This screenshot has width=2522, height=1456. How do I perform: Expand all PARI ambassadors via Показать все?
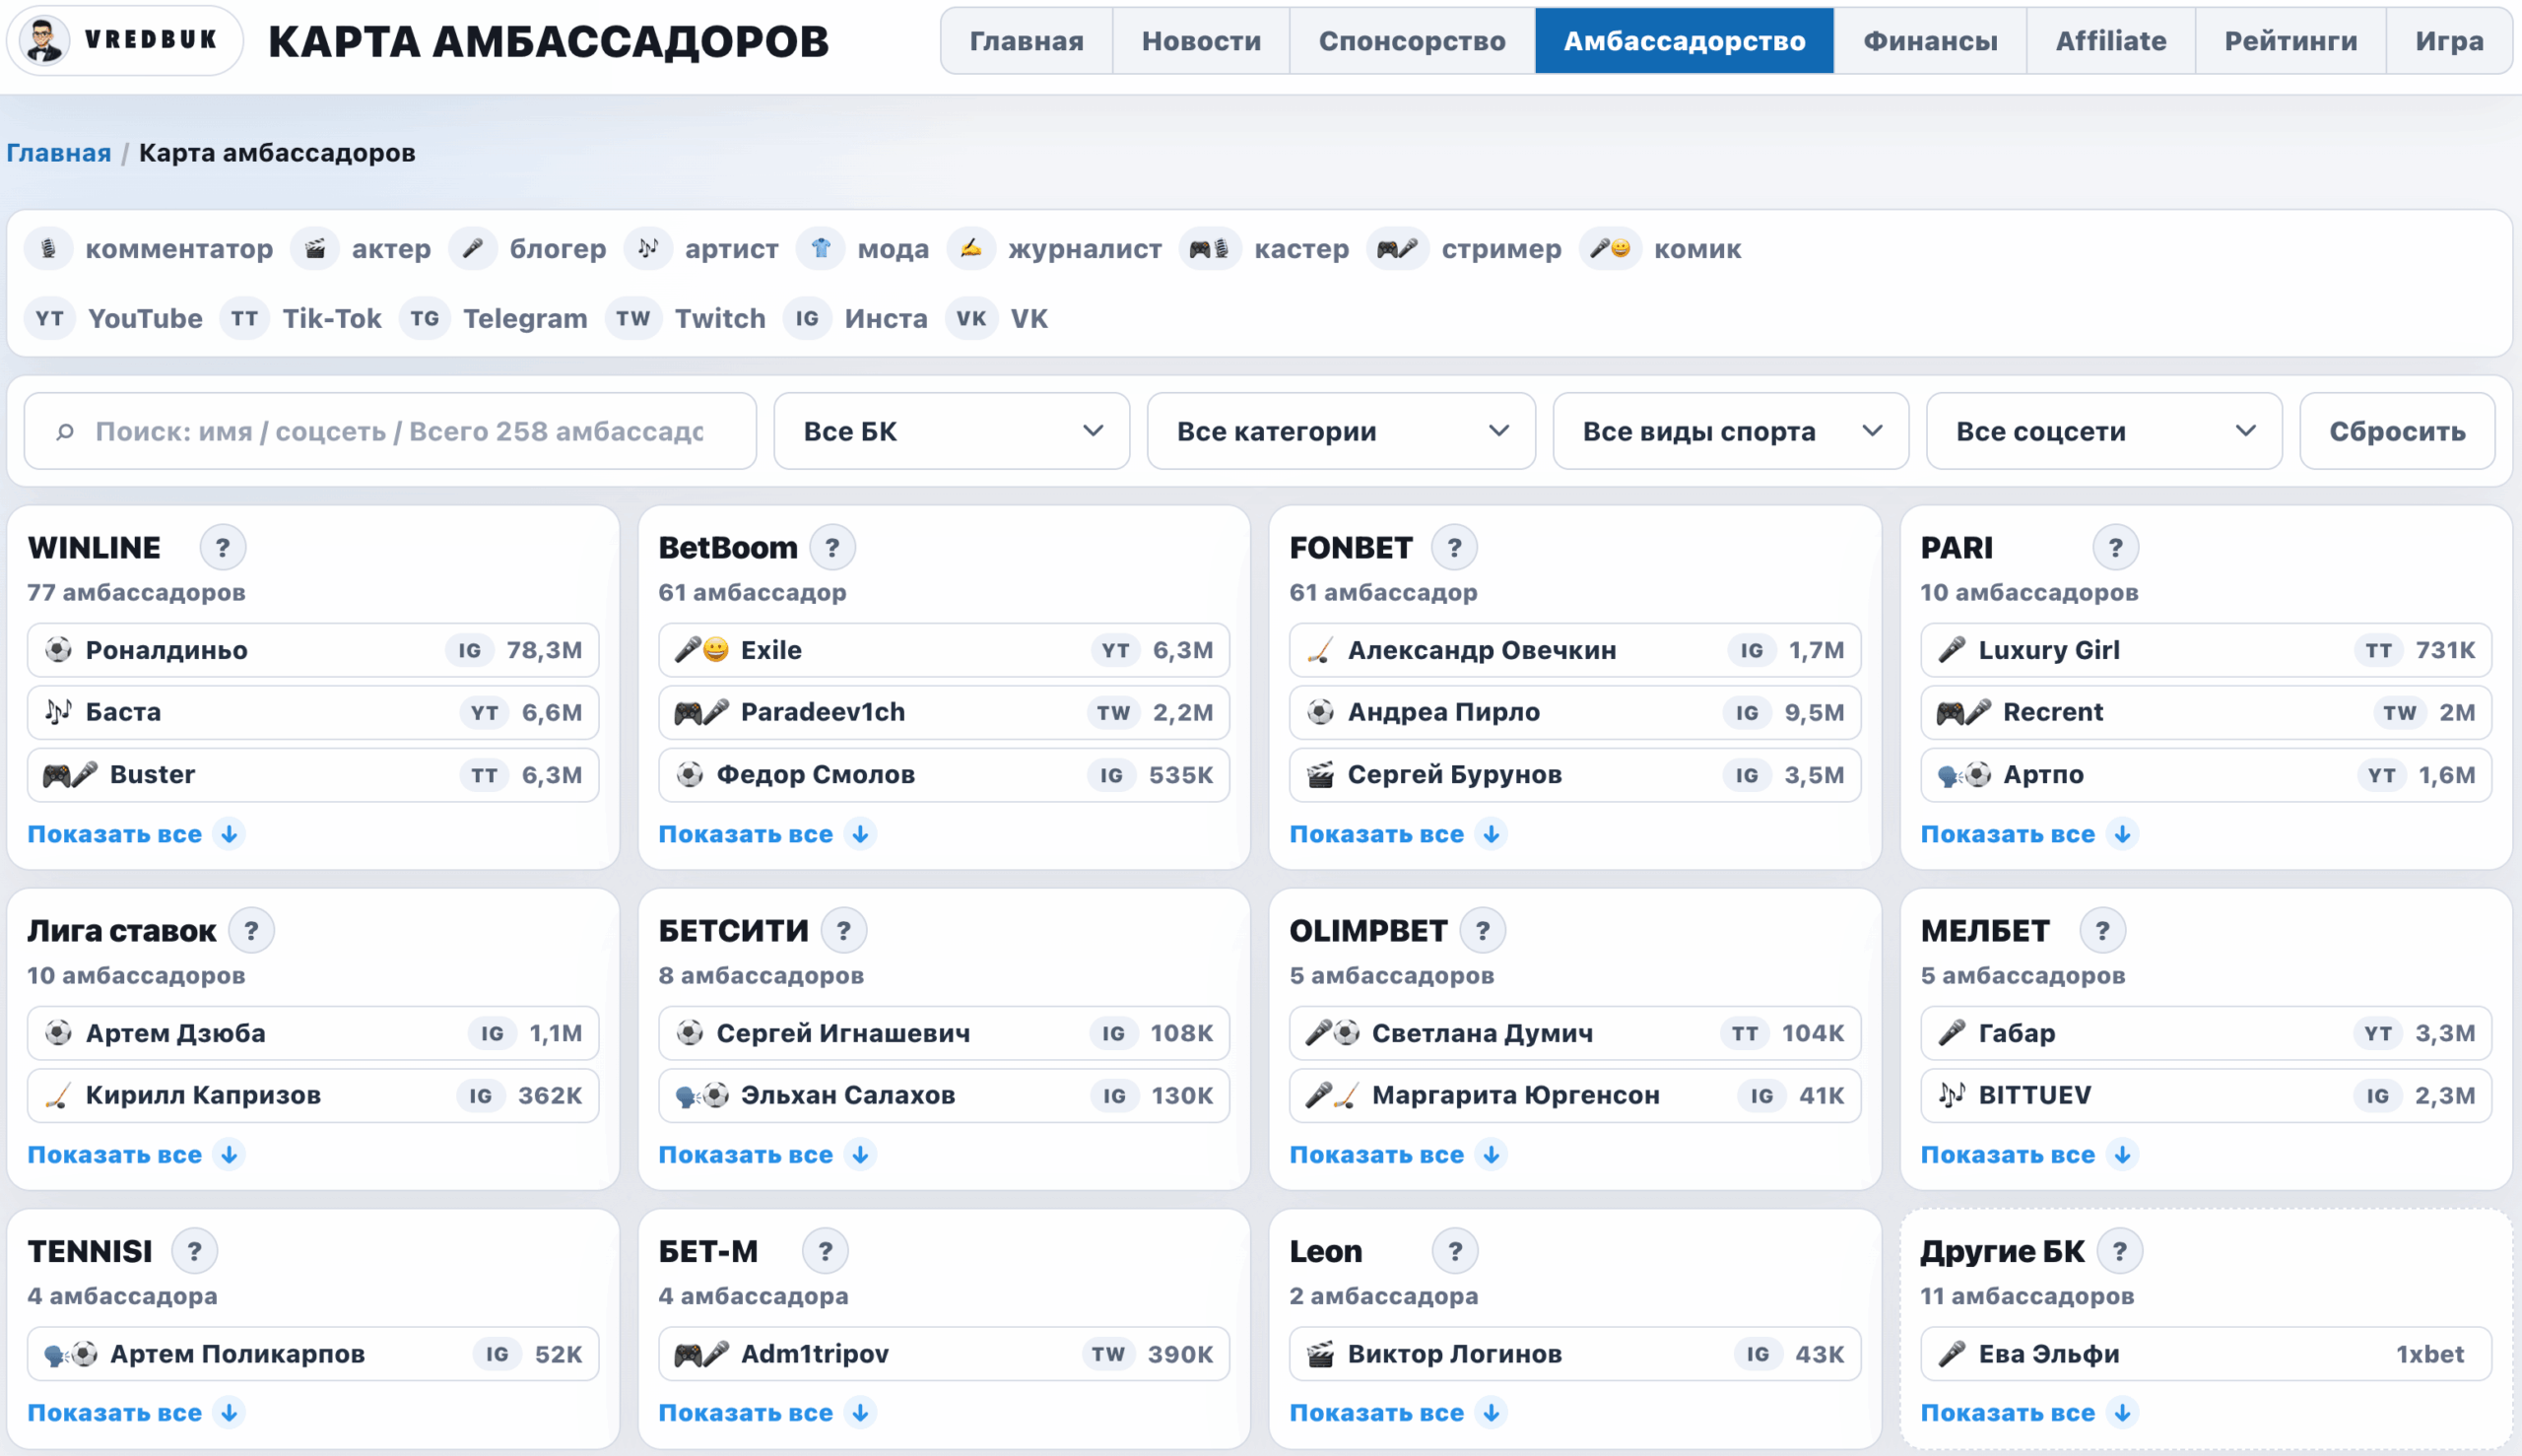pyautogui.click(x=2028, y=834)
